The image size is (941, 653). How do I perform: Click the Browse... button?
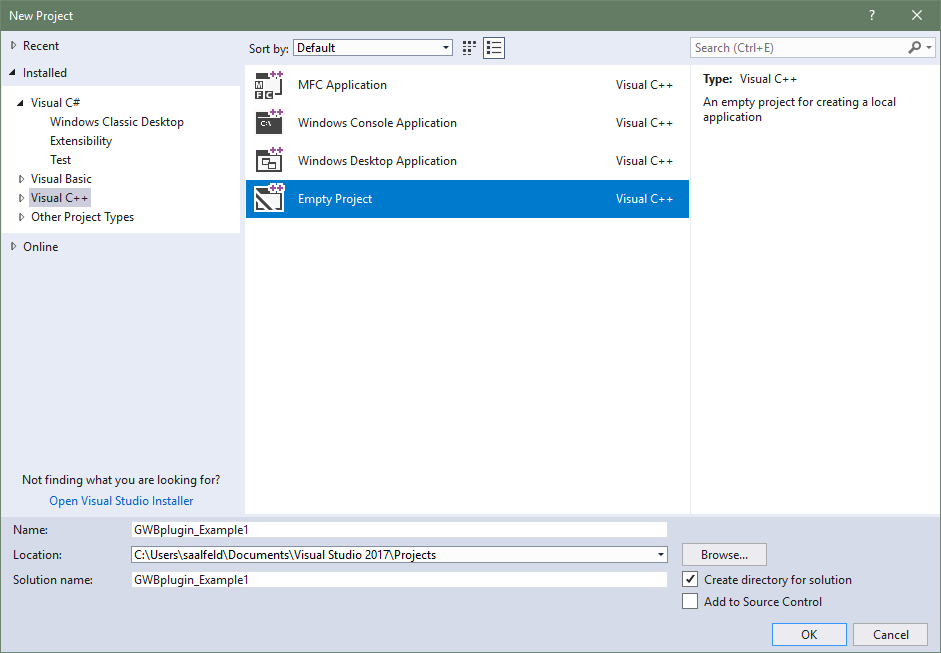click(x=724, y=555)
